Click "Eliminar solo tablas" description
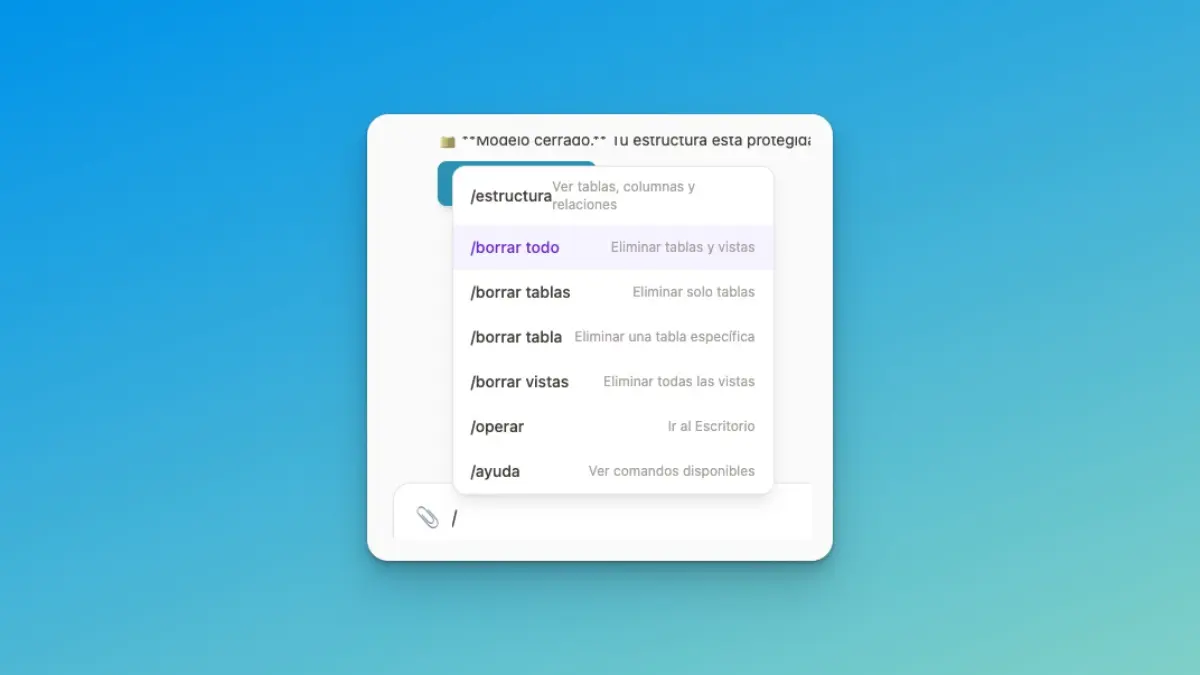Image resolution: width=1200 pixels, height=675 pixels. point(694,292)
